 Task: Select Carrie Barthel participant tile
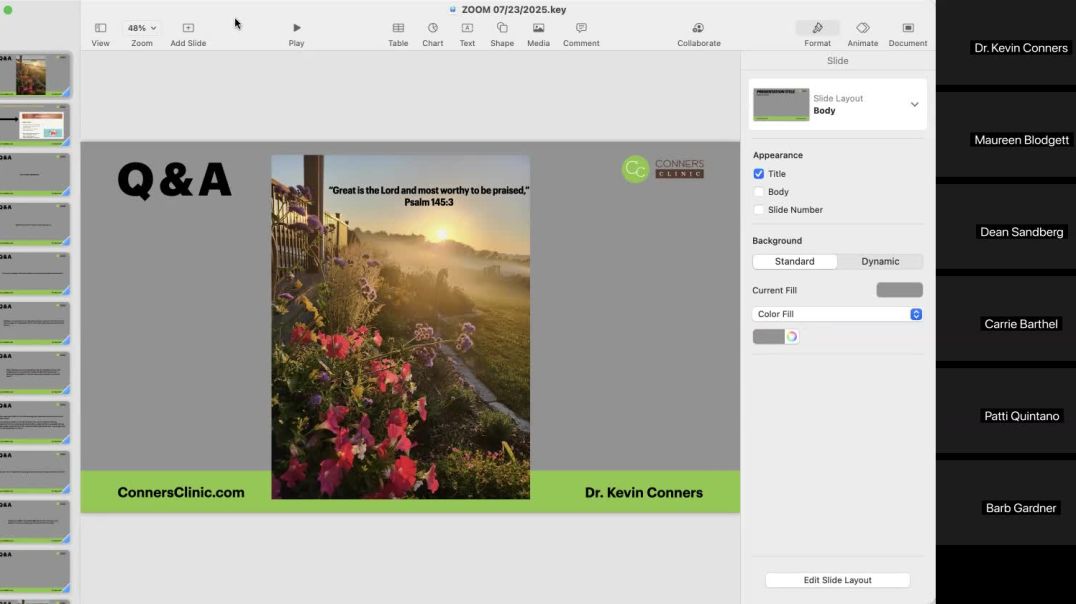coord(1006,318)
